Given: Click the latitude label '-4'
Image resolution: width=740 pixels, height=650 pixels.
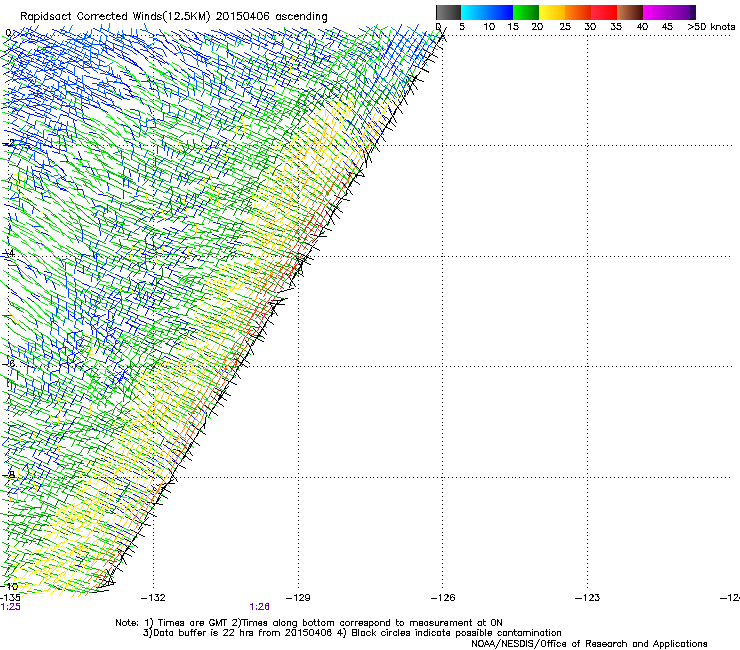Looking at the screenshot, I should click(x=9, y=253).
